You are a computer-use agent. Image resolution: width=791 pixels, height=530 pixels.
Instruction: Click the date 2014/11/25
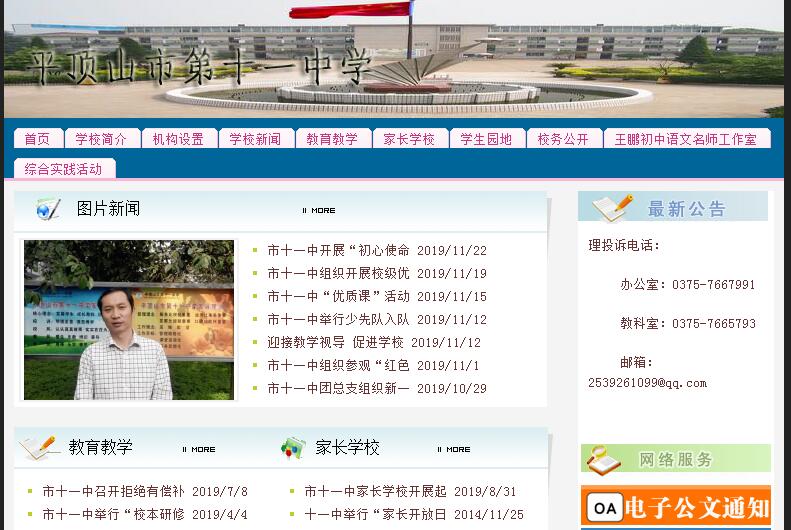pos(489,514)
